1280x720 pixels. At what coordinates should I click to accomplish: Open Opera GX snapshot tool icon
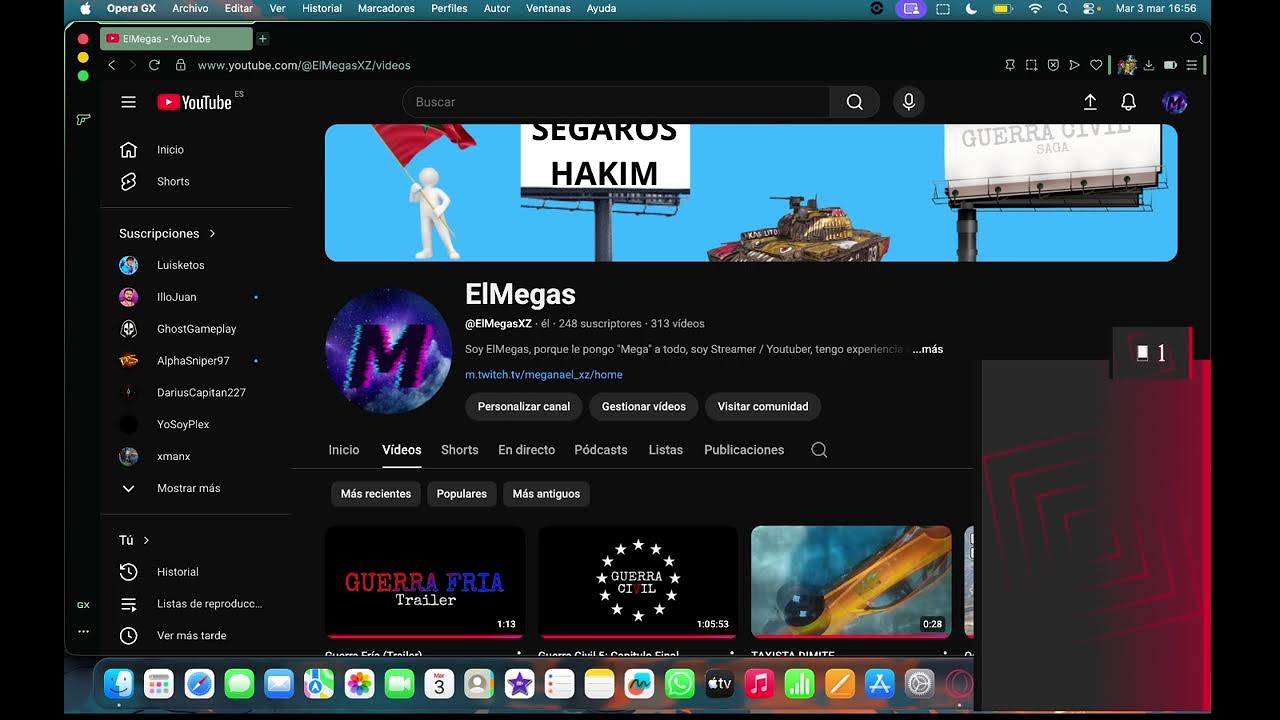click(x=1031, y=65)
